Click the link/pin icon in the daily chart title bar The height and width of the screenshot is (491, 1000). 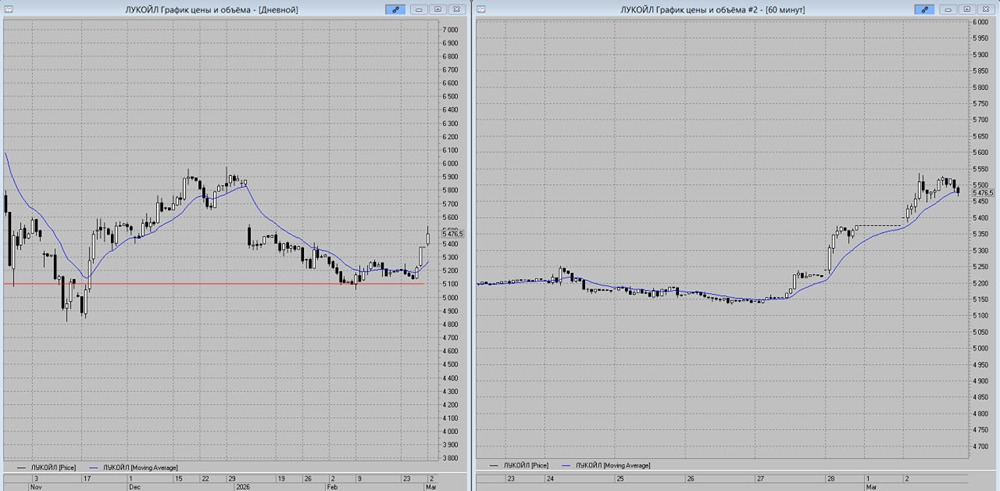pyautogui.click(x=395, y=9)
